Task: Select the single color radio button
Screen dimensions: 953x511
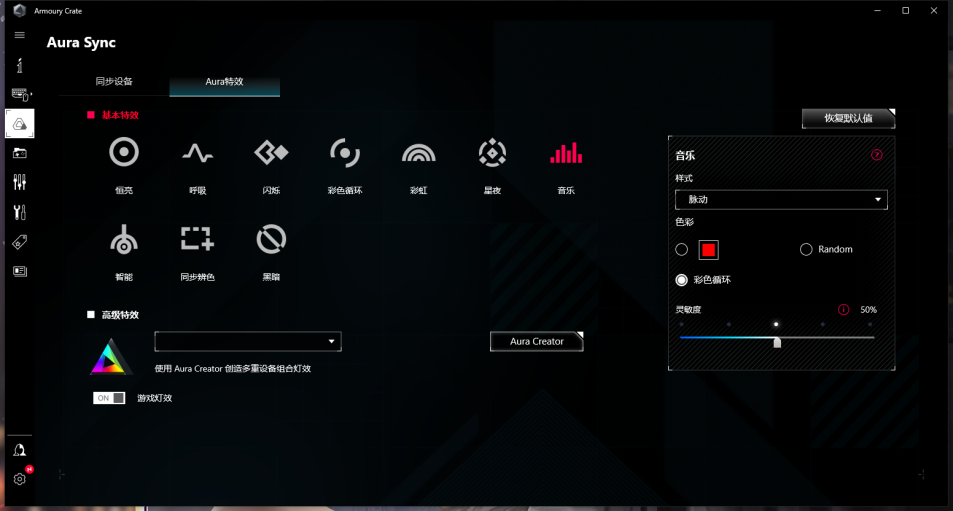Action: 681,250
